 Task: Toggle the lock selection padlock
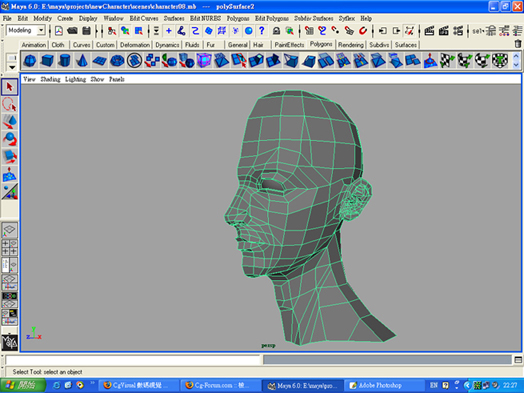276,31
